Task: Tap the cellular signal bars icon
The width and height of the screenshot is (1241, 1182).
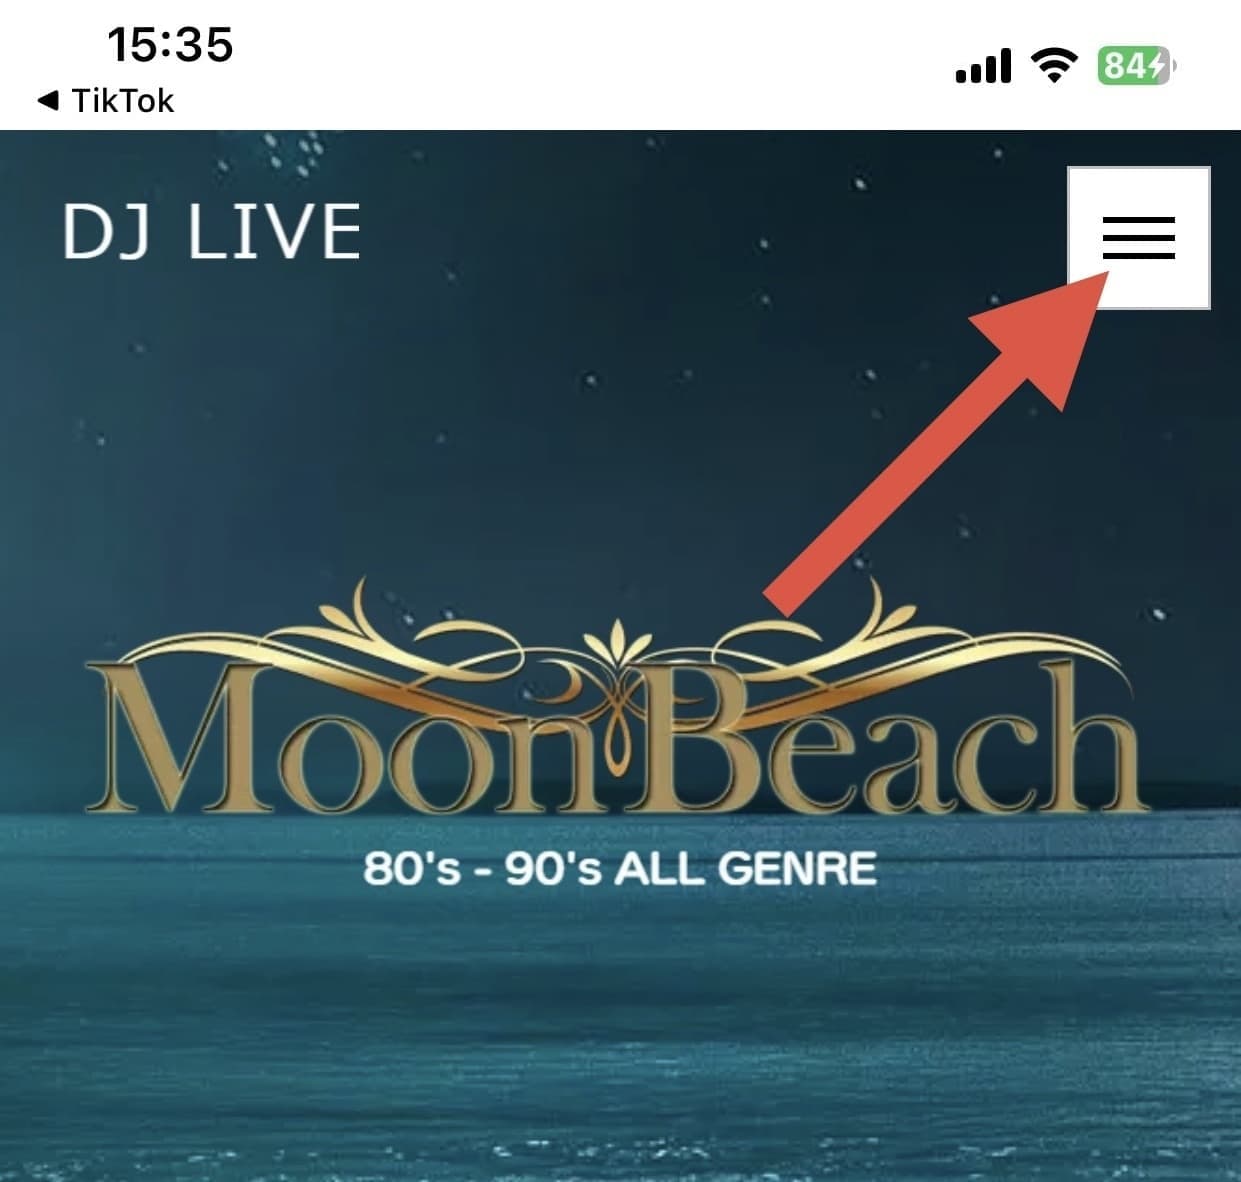Action: (983, 67)
